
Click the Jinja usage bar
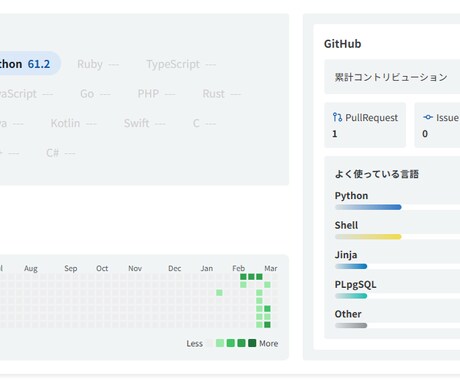click(x=351, y=266)
